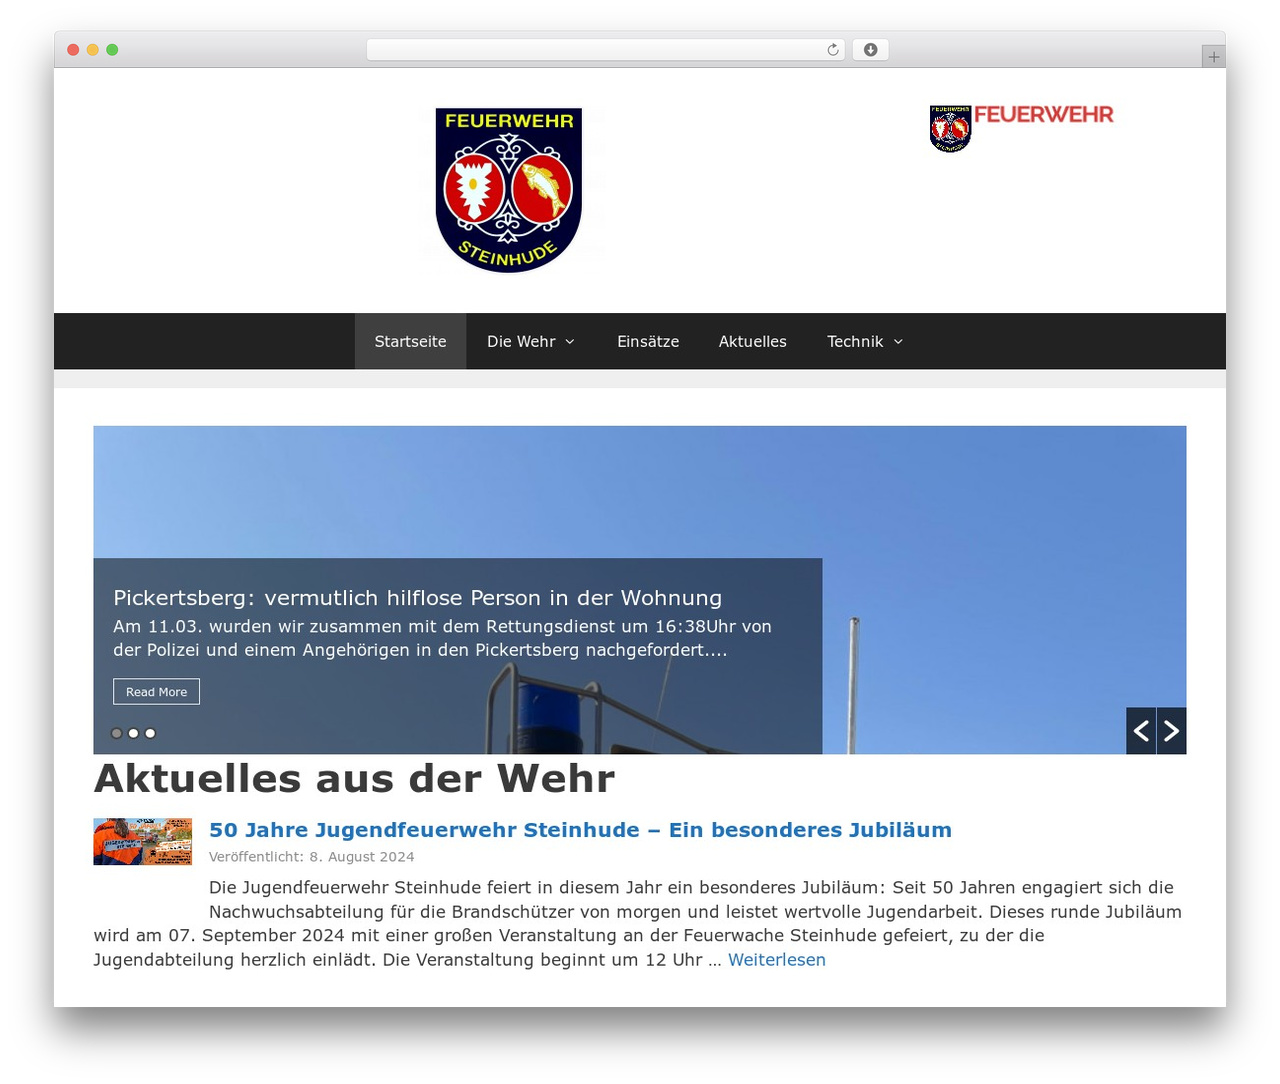Screen dimensions: 1280x1084
Task: Open a new tab with plus icon
Action: pyautogui.click(x=1213, y=57)
